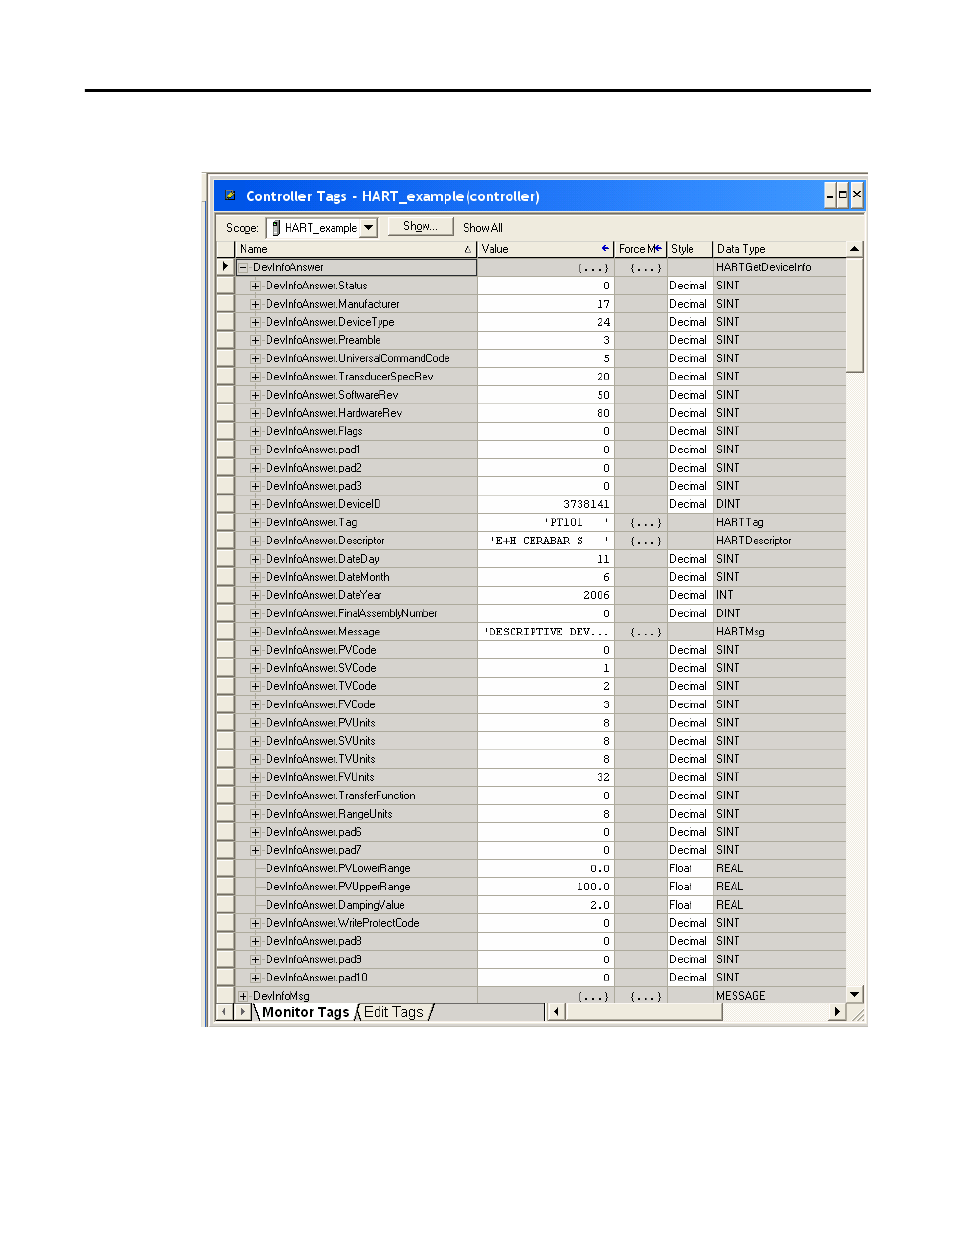
Task: Click the 'E+H CERABAR S' Descriptor value
Action: click(x=546, y=541)
